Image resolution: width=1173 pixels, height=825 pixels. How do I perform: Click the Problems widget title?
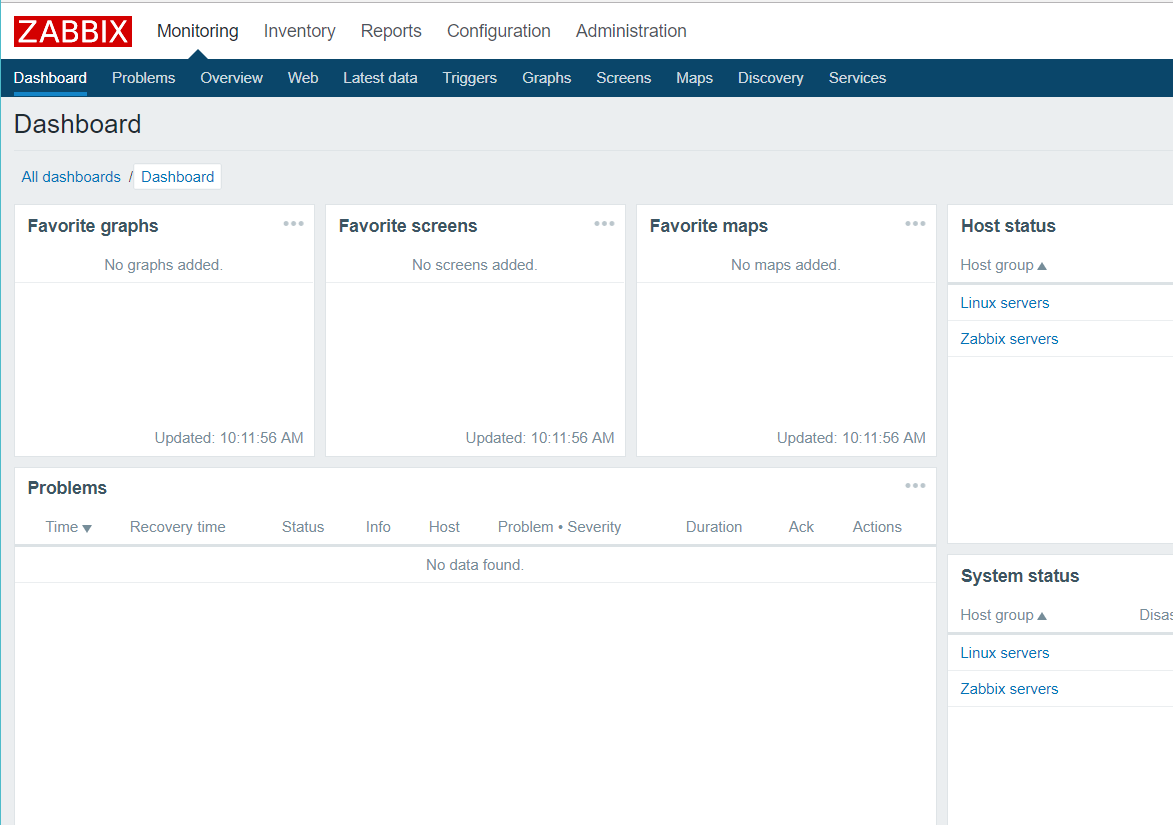click(67, 488)
